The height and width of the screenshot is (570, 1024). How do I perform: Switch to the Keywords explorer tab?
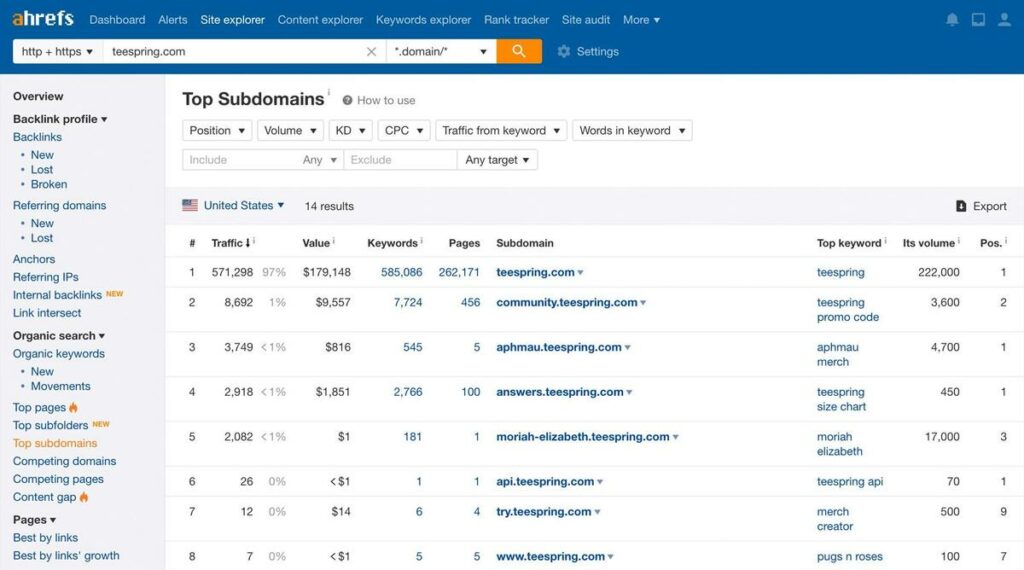pyautogui.click(x=423, y=20)
